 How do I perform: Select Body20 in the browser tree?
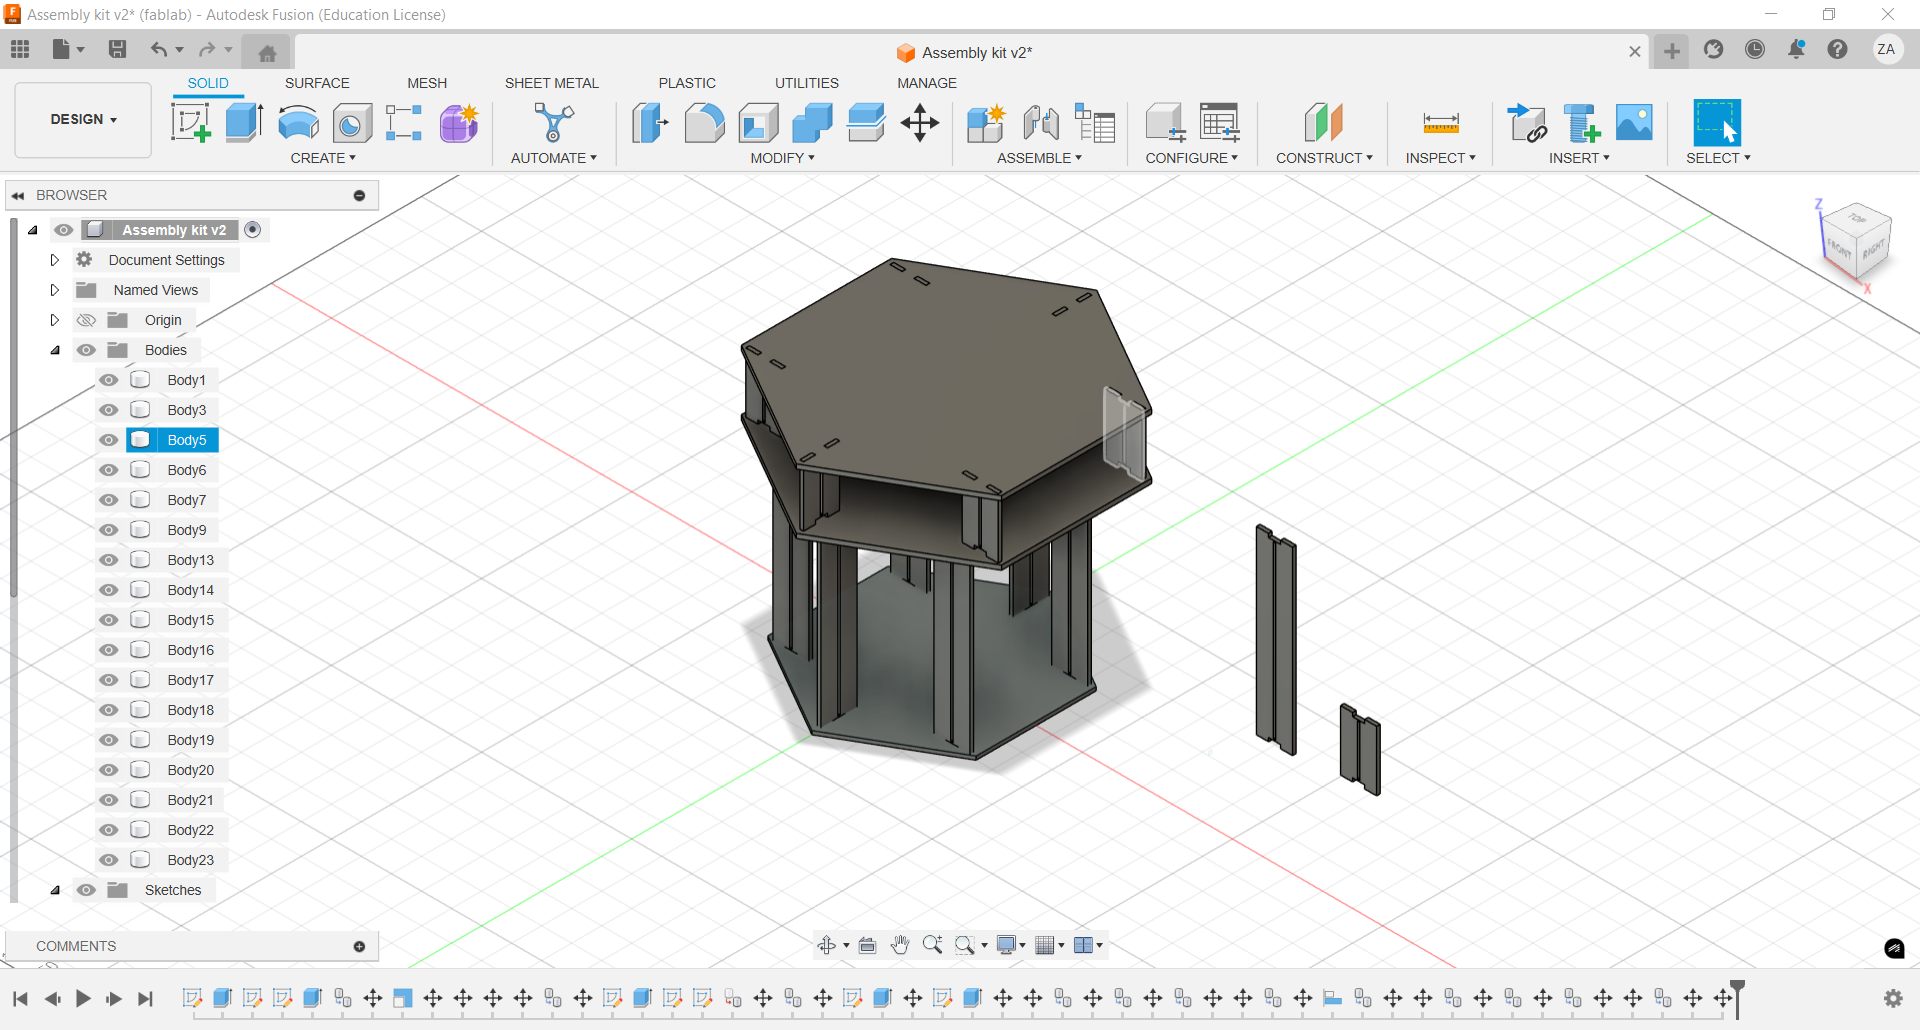(x=191, y=770)
